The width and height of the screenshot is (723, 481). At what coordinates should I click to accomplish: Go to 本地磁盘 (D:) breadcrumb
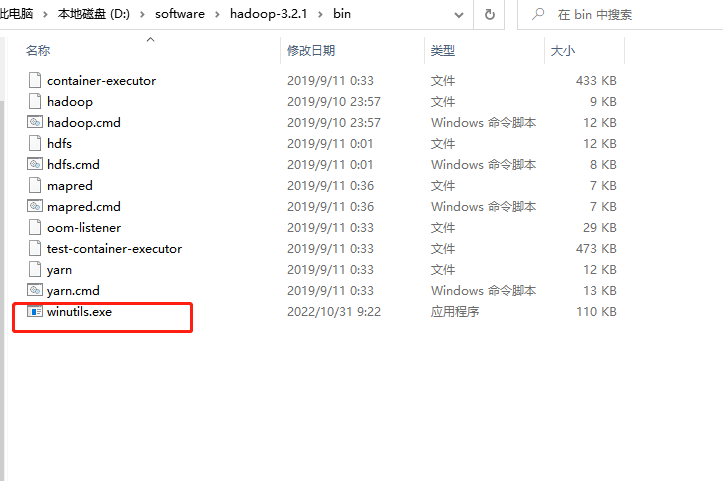point(94,14)
